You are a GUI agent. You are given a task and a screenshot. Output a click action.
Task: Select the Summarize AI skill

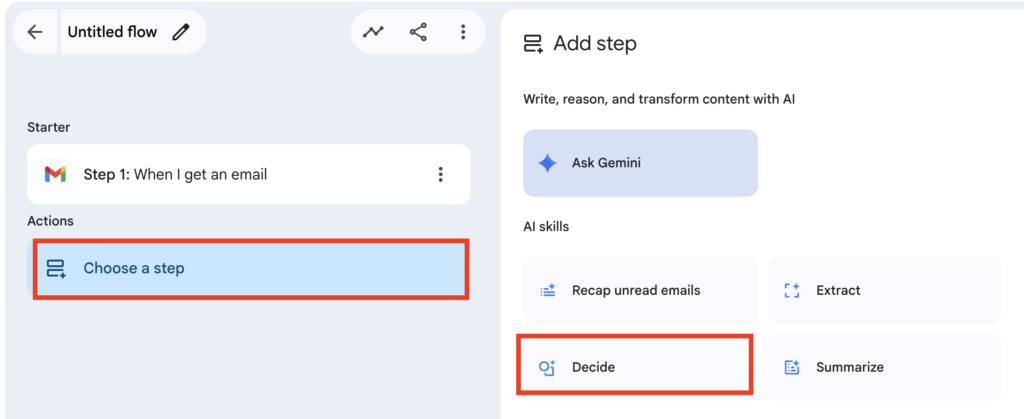point(884,367)
